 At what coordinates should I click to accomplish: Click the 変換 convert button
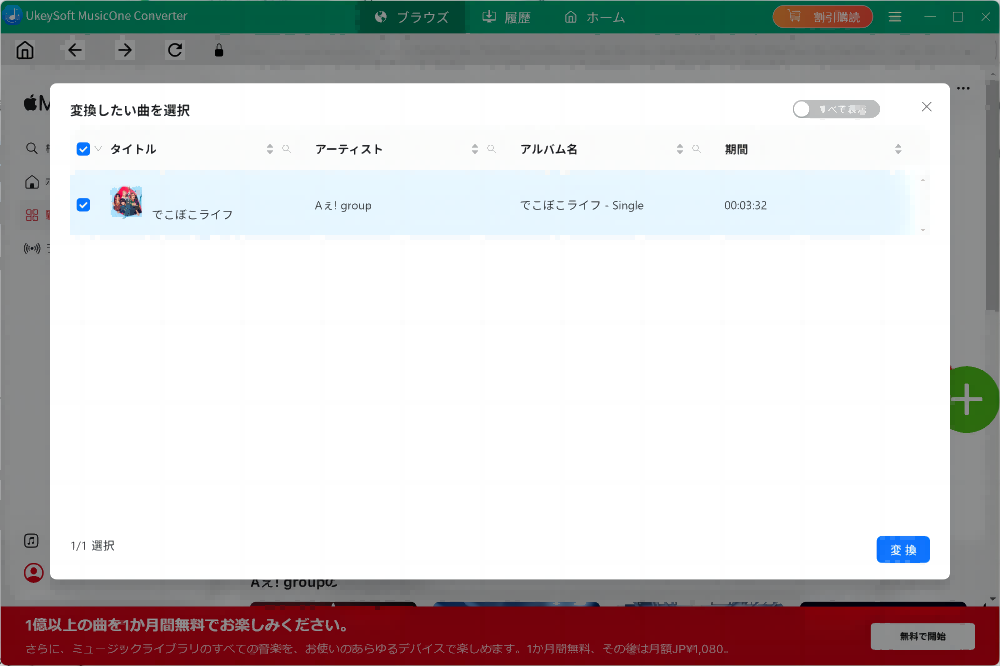coord(903,549)
